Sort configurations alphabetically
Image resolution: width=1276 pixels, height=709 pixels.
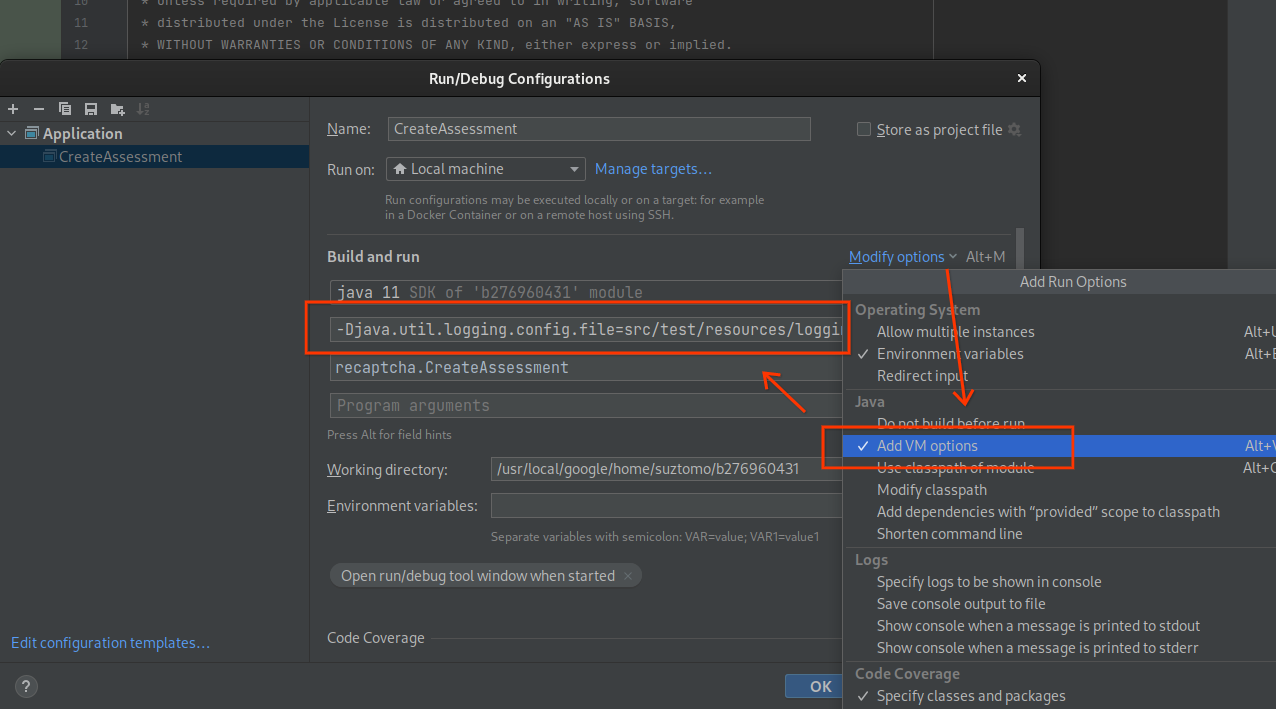[143, 109]
